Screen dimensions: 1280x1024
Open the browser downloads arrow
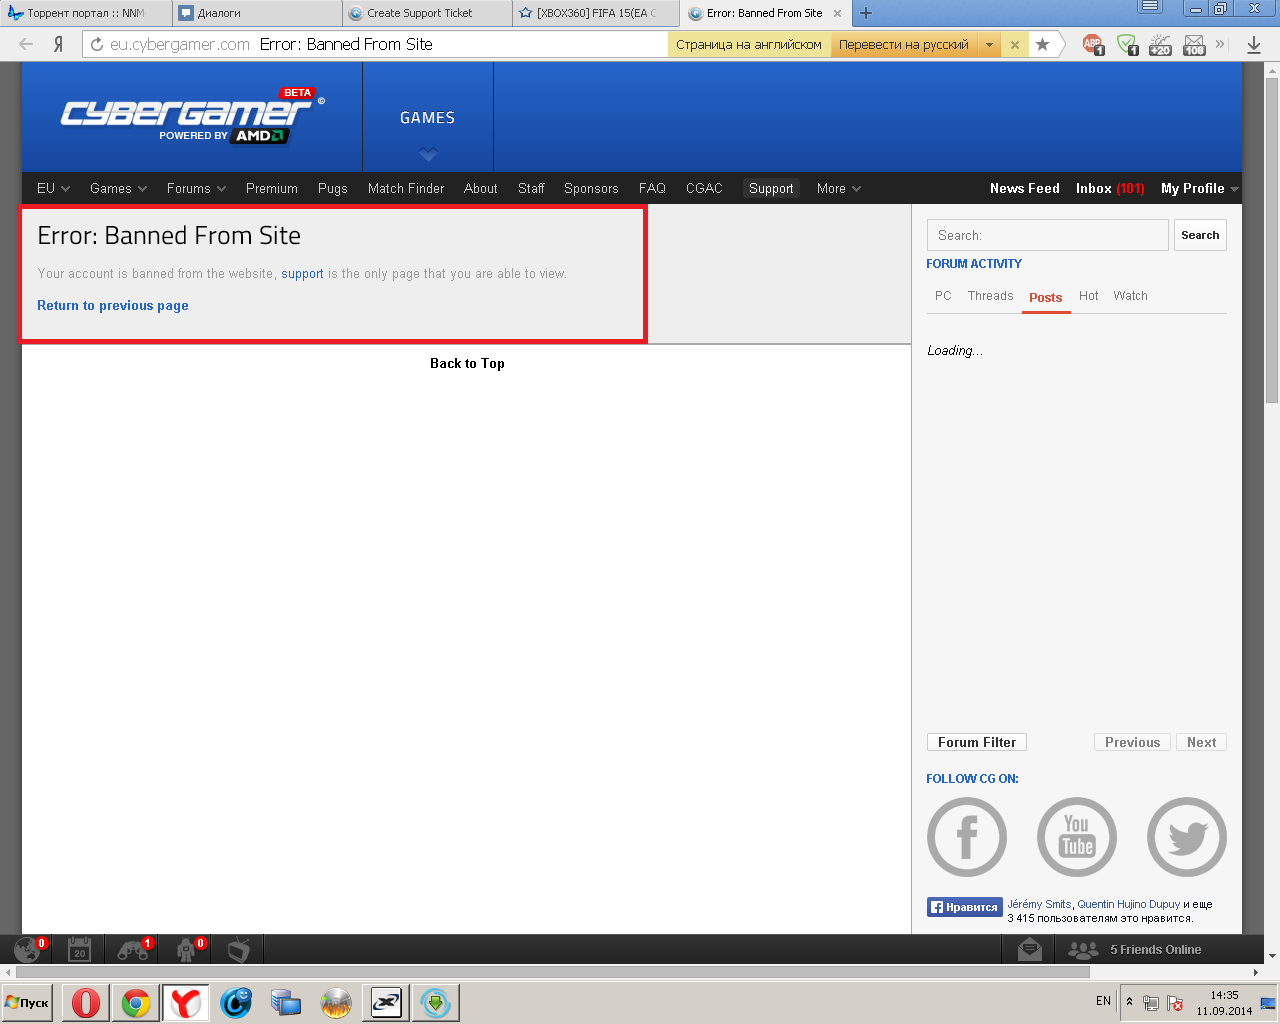click(1254, 45)
